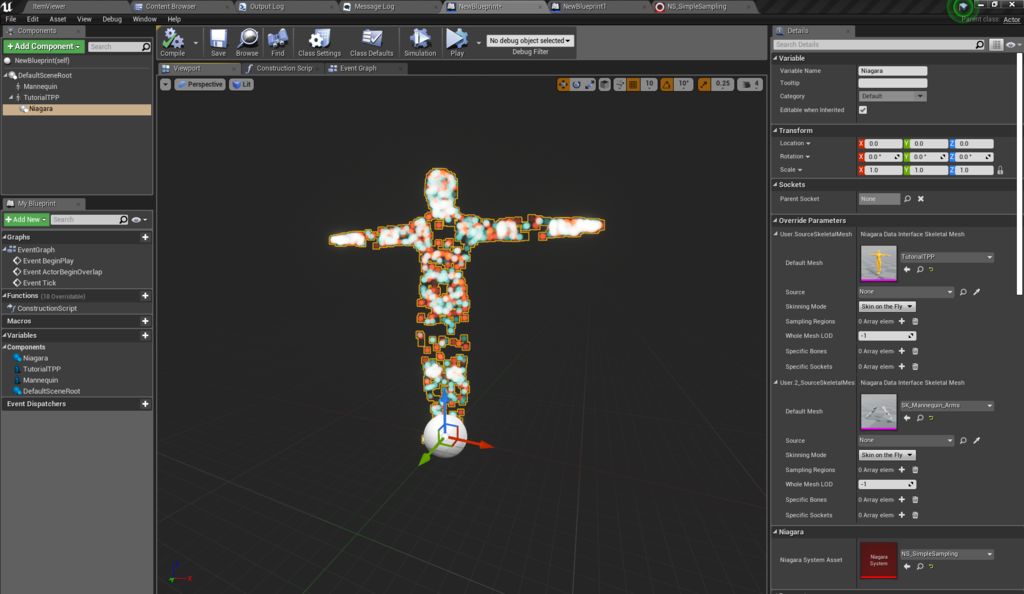Delete first Specific Bones array elements

(x=915, y=351)
